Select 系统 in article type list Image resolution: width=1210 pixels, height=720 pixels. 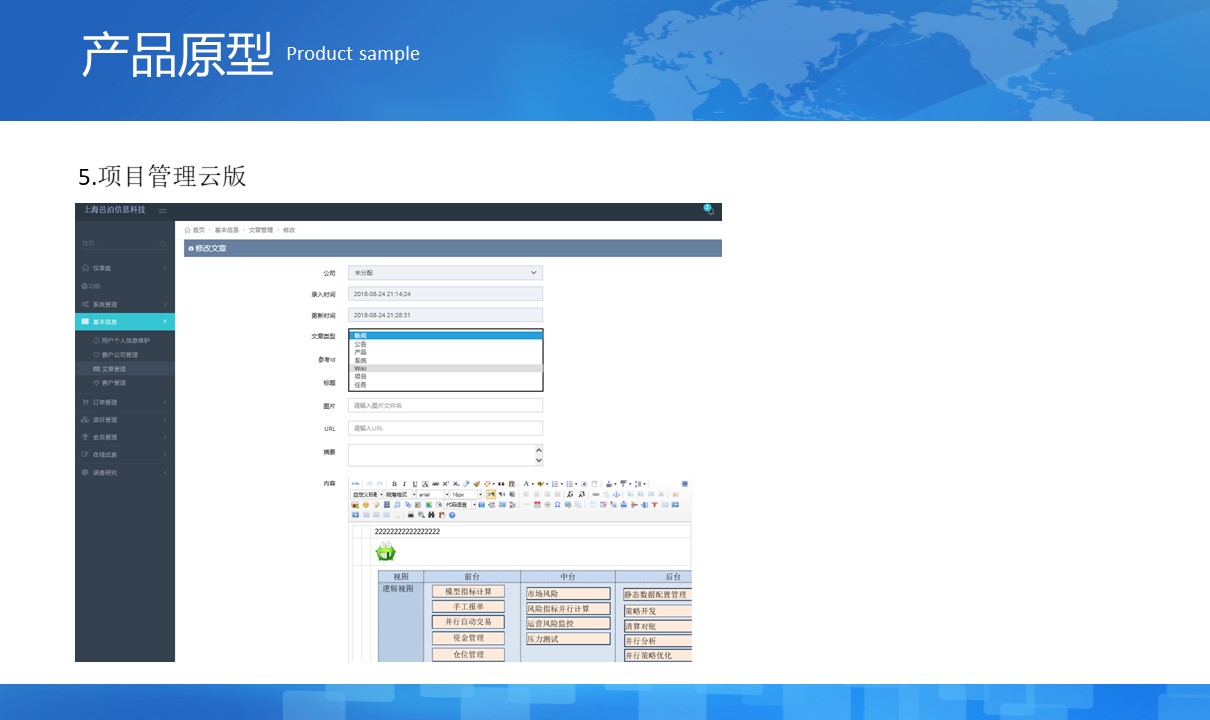(445, 360)
